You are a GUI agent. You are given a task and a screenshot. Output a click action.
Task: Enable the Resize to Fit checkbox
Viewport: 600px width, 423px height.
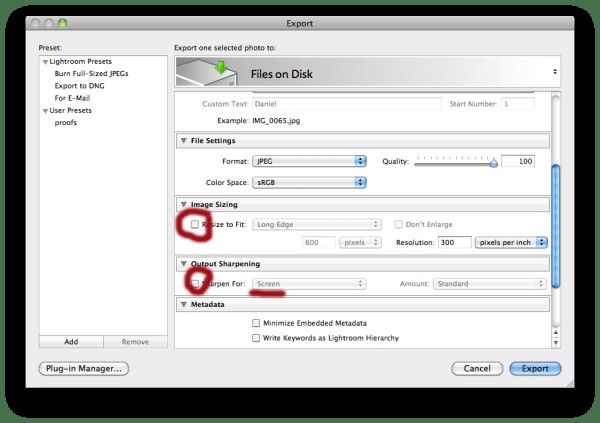(x=195, y=224)
